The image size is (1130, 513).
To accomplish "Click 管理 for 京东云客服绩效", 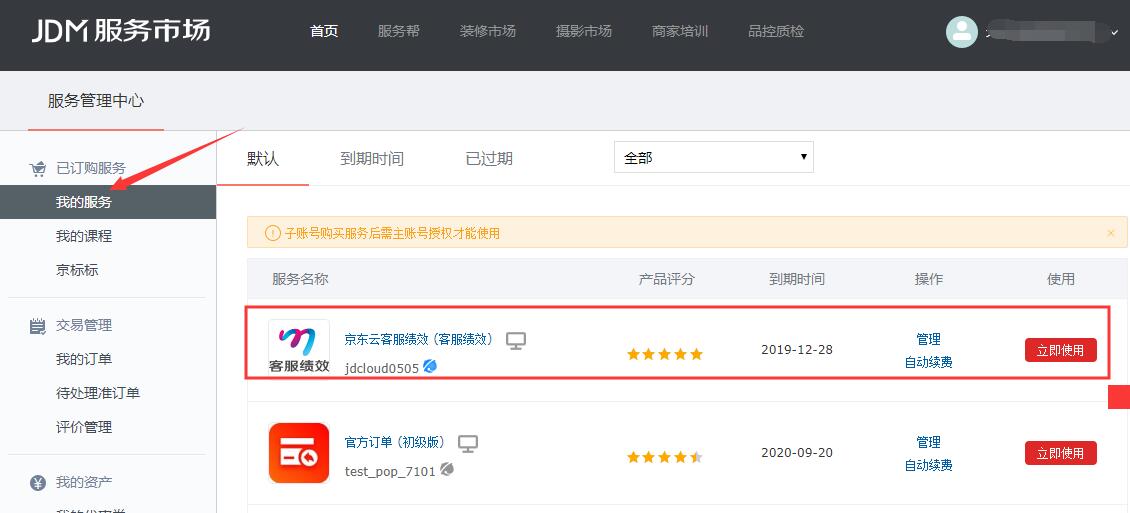I will (928, 339).
